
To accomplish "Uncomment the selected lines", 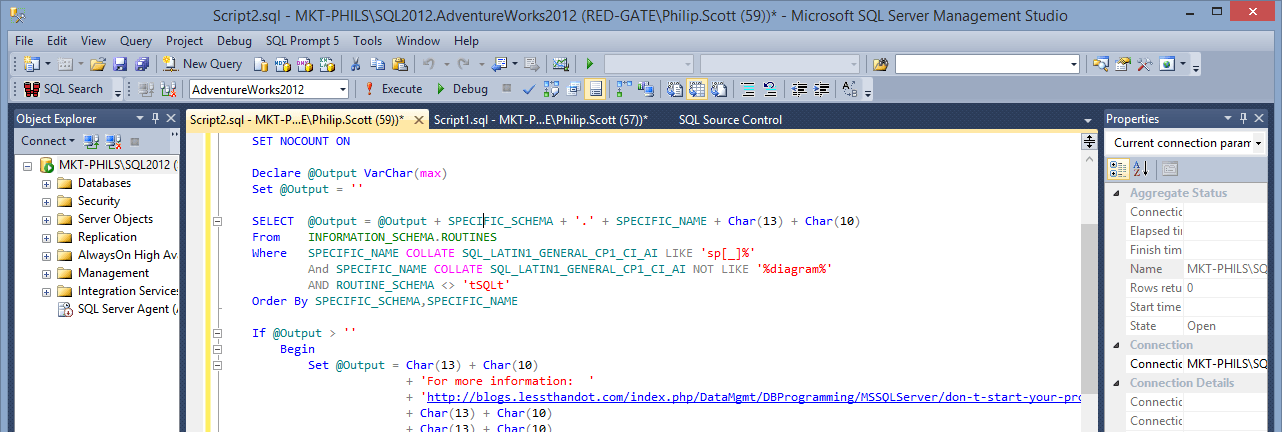I will pos(770,89).
